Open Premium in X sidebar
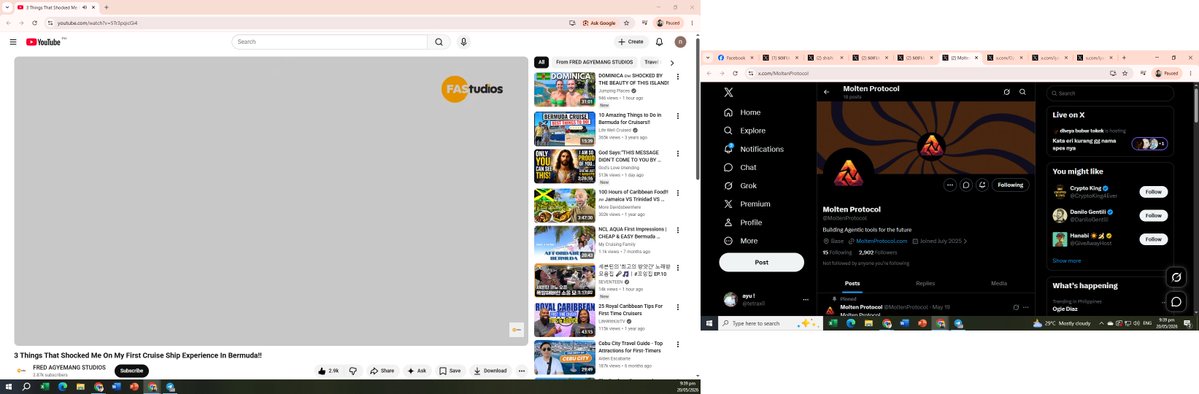 tap(747, 204)
